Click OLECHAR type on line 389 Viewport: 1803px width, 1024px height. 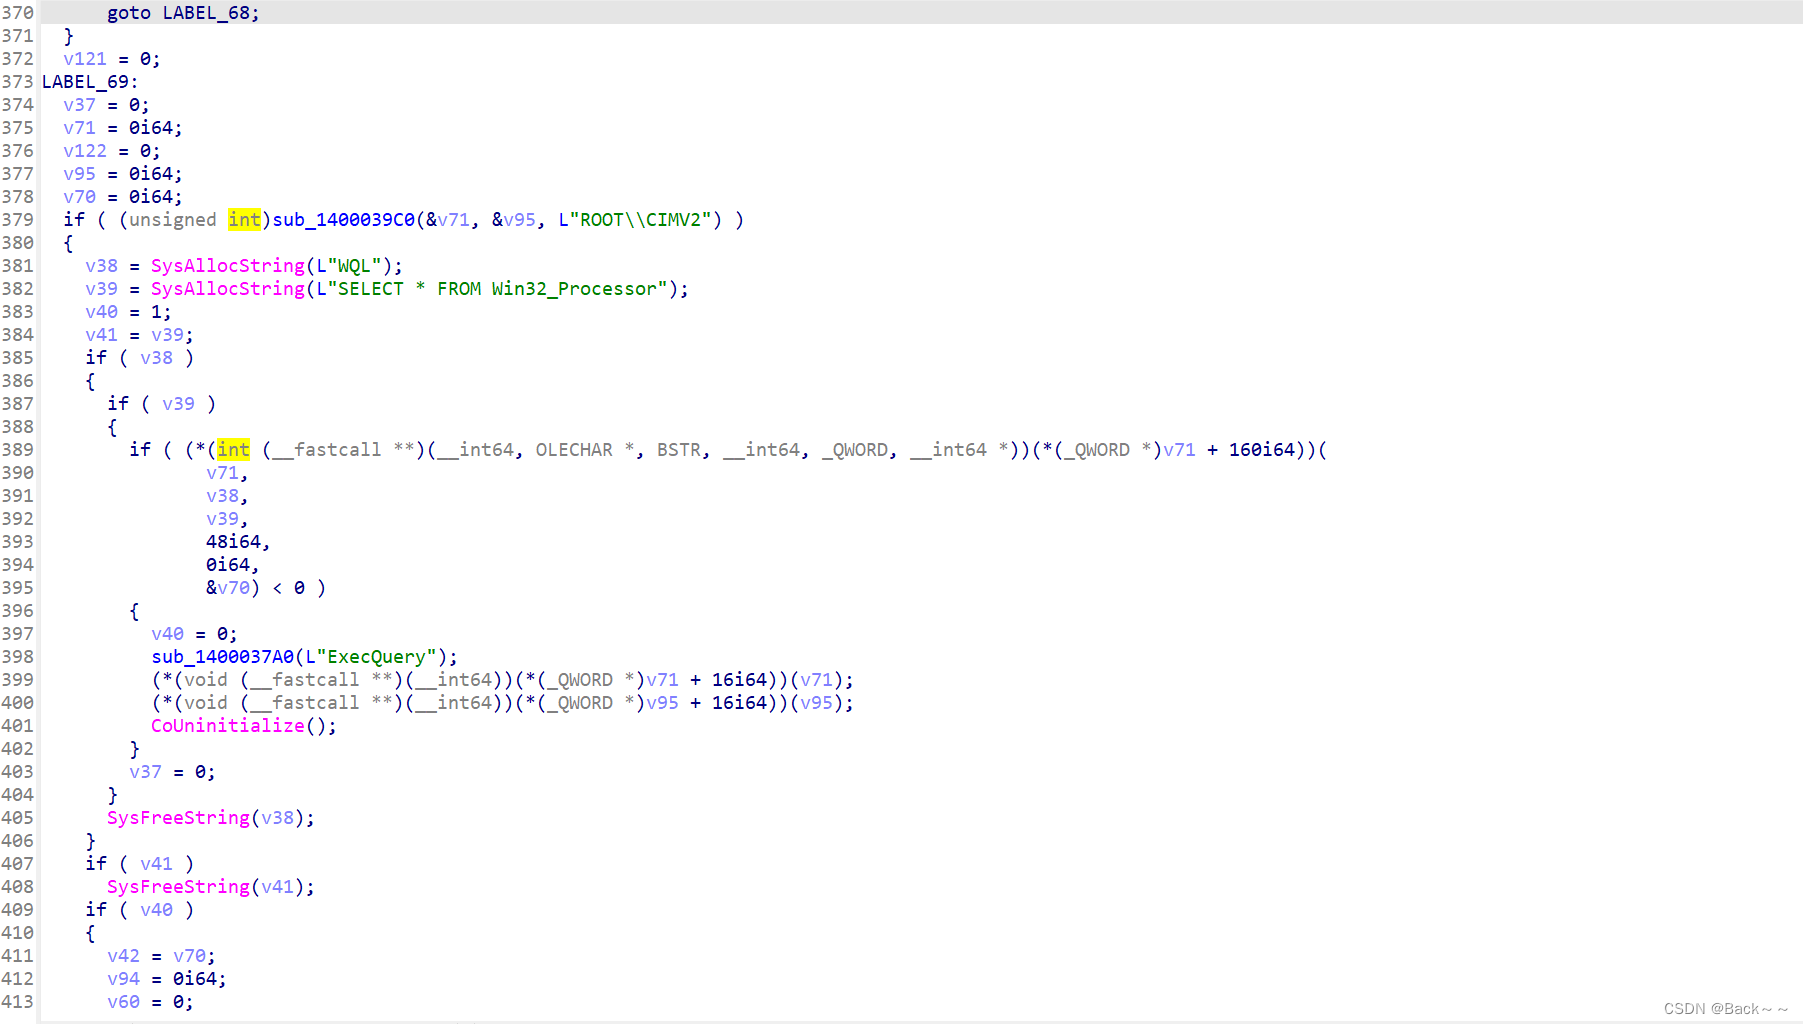coord(574,450)
